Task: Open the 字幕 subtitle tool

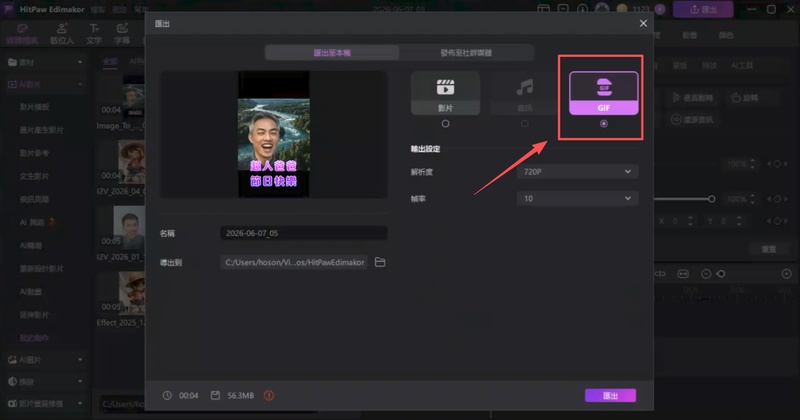Action: point(122,34)
